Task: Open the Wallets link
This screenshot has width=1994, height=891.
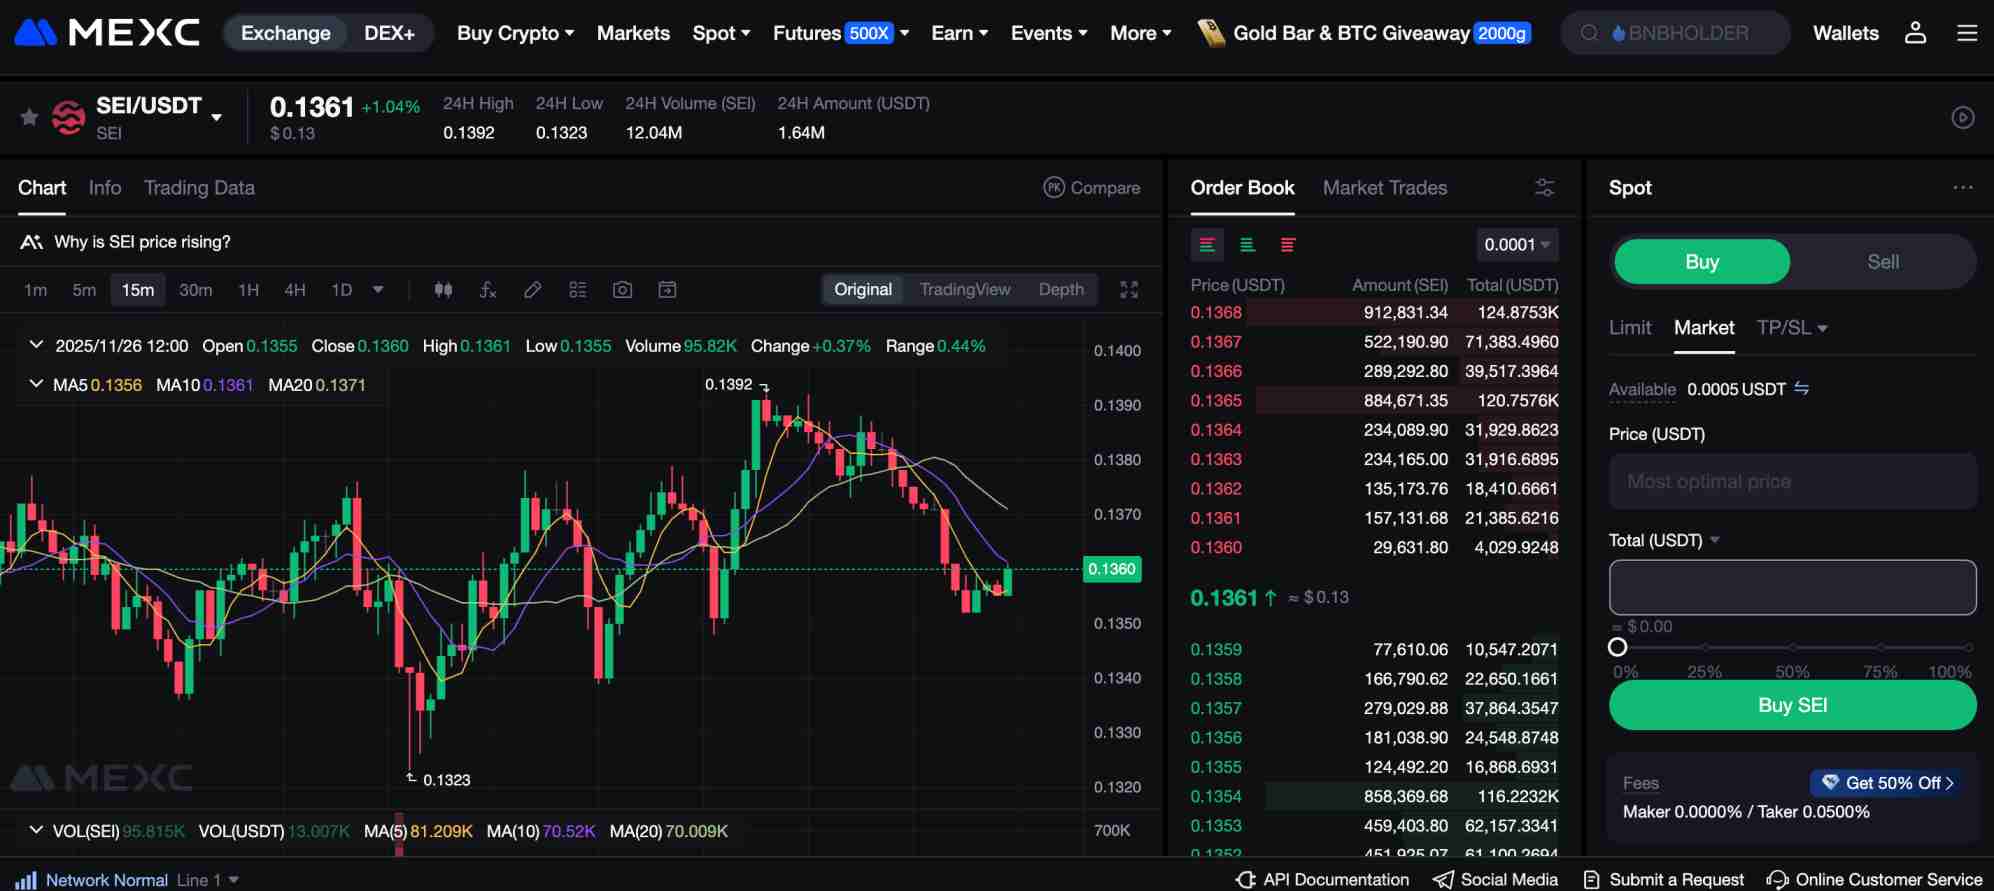Action: 1846,33
